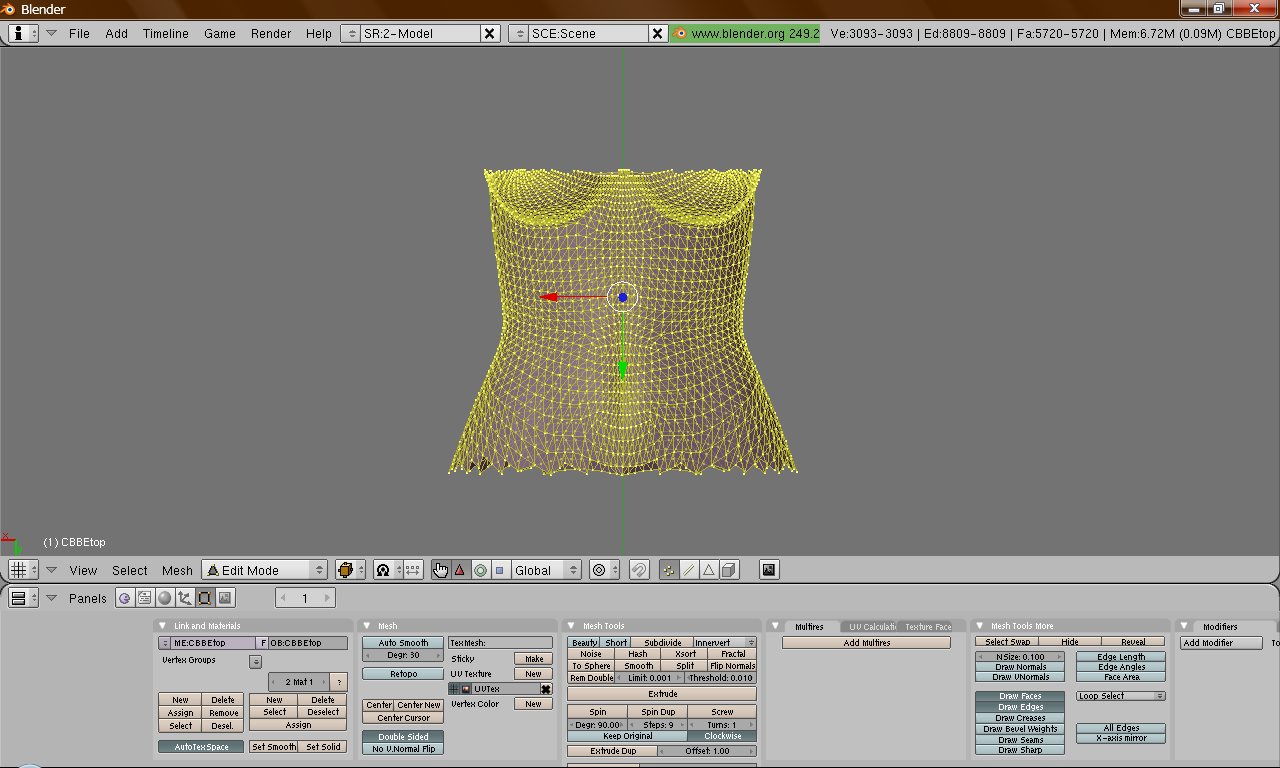Open the Edit Mode dropdown

tap(265, 570)
